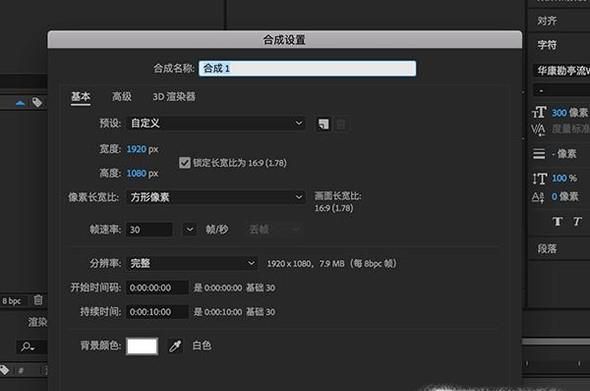Click the 渲染 render queue tab
Image resolution: width=590 pixels, height=391 pixels.
[x=38, y=322]
